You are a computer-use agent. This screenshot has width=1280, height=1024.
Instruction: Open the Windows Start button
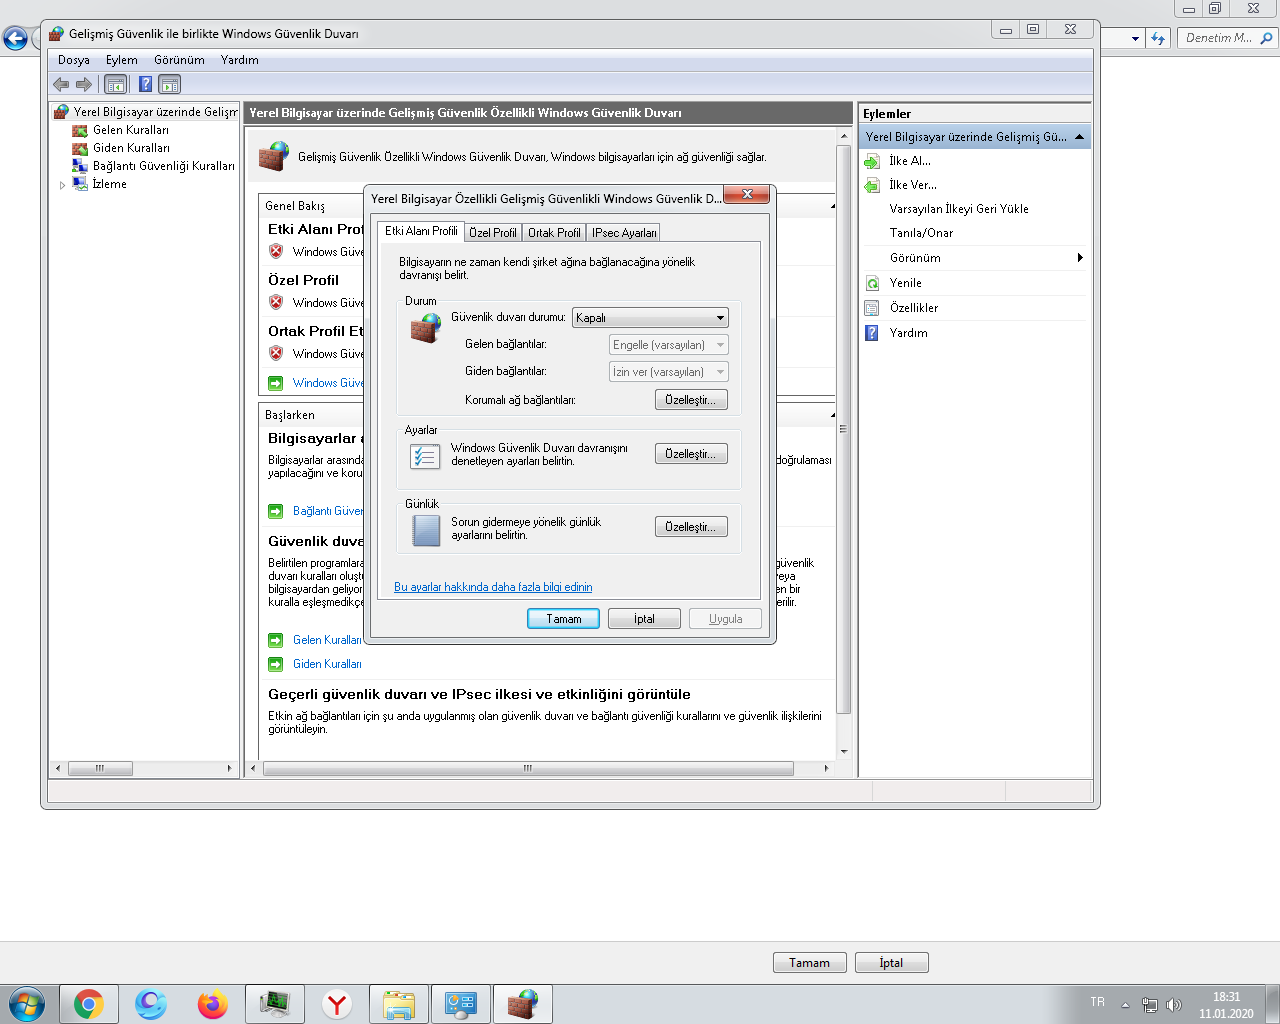pos(27,1003)
